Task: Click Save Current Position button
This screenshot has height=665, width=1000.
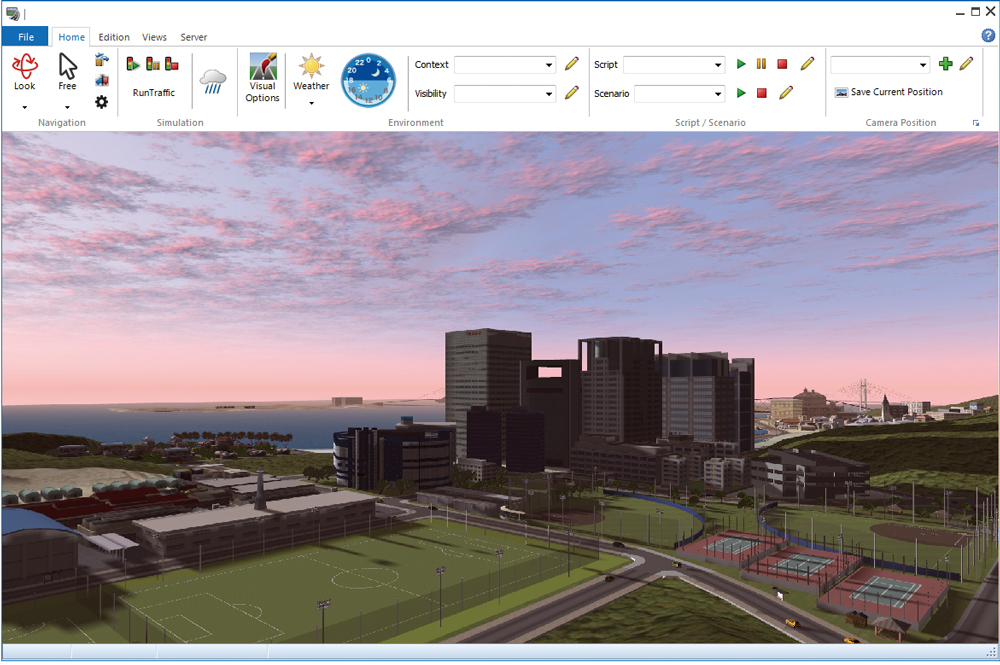Action: point(888,92)
